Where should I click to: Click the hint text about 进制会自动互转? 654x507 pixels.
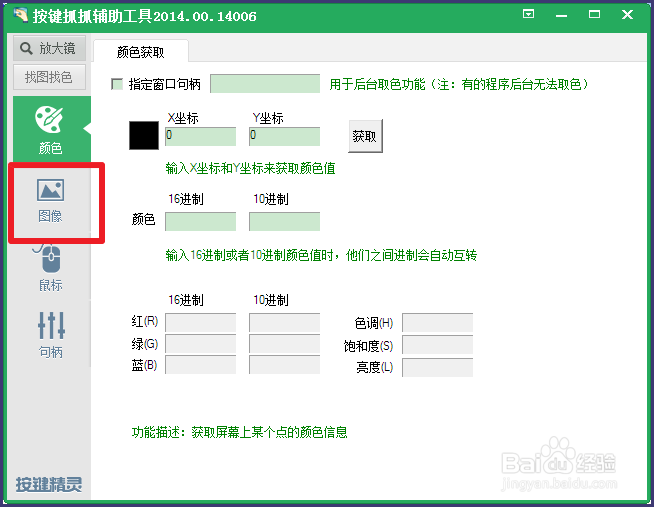321,255
